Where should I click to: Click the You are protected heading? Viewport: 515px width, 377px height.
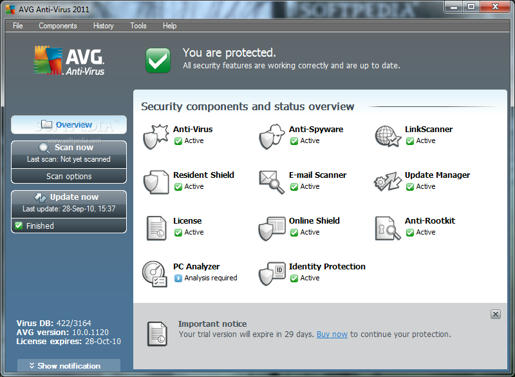point(229,53)
